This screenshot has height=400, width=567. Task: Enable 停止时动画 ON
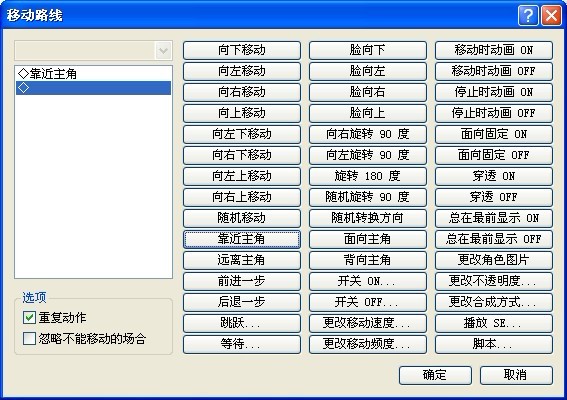pyautogui.click(x=494, y=92)
